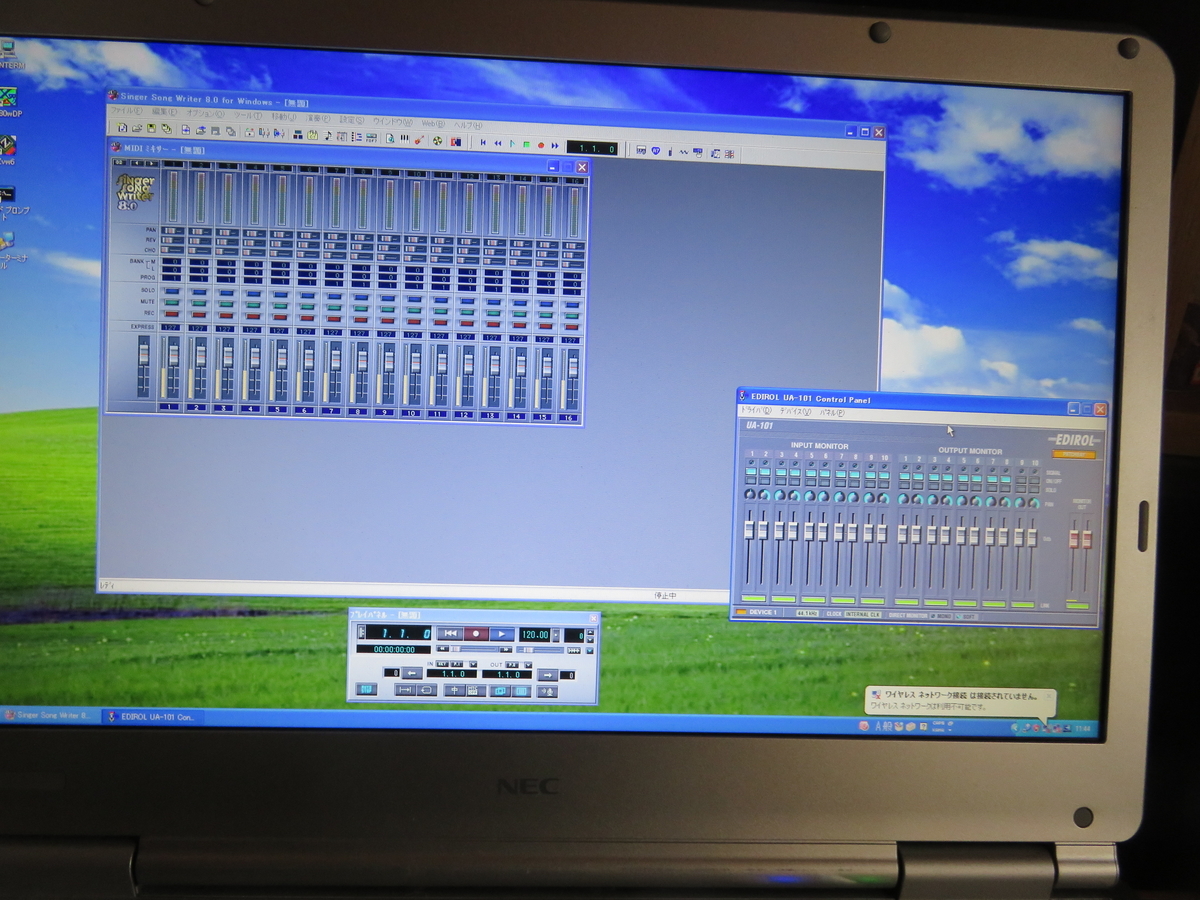Open the blue dropdown arrow beside the Play Panel tempo slider

[590, 651]
